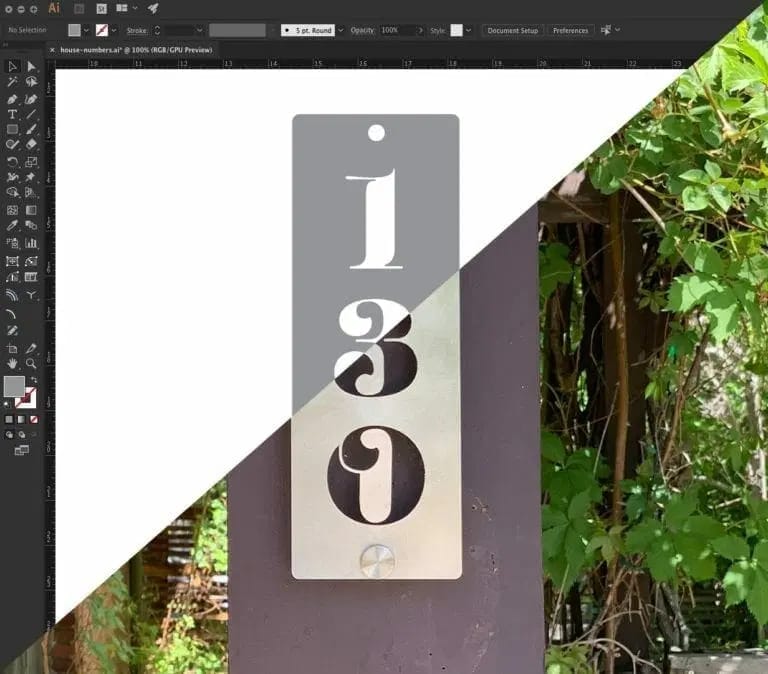Select the Magic Wand tool
The image size is (768, 674).
[12, 82]
